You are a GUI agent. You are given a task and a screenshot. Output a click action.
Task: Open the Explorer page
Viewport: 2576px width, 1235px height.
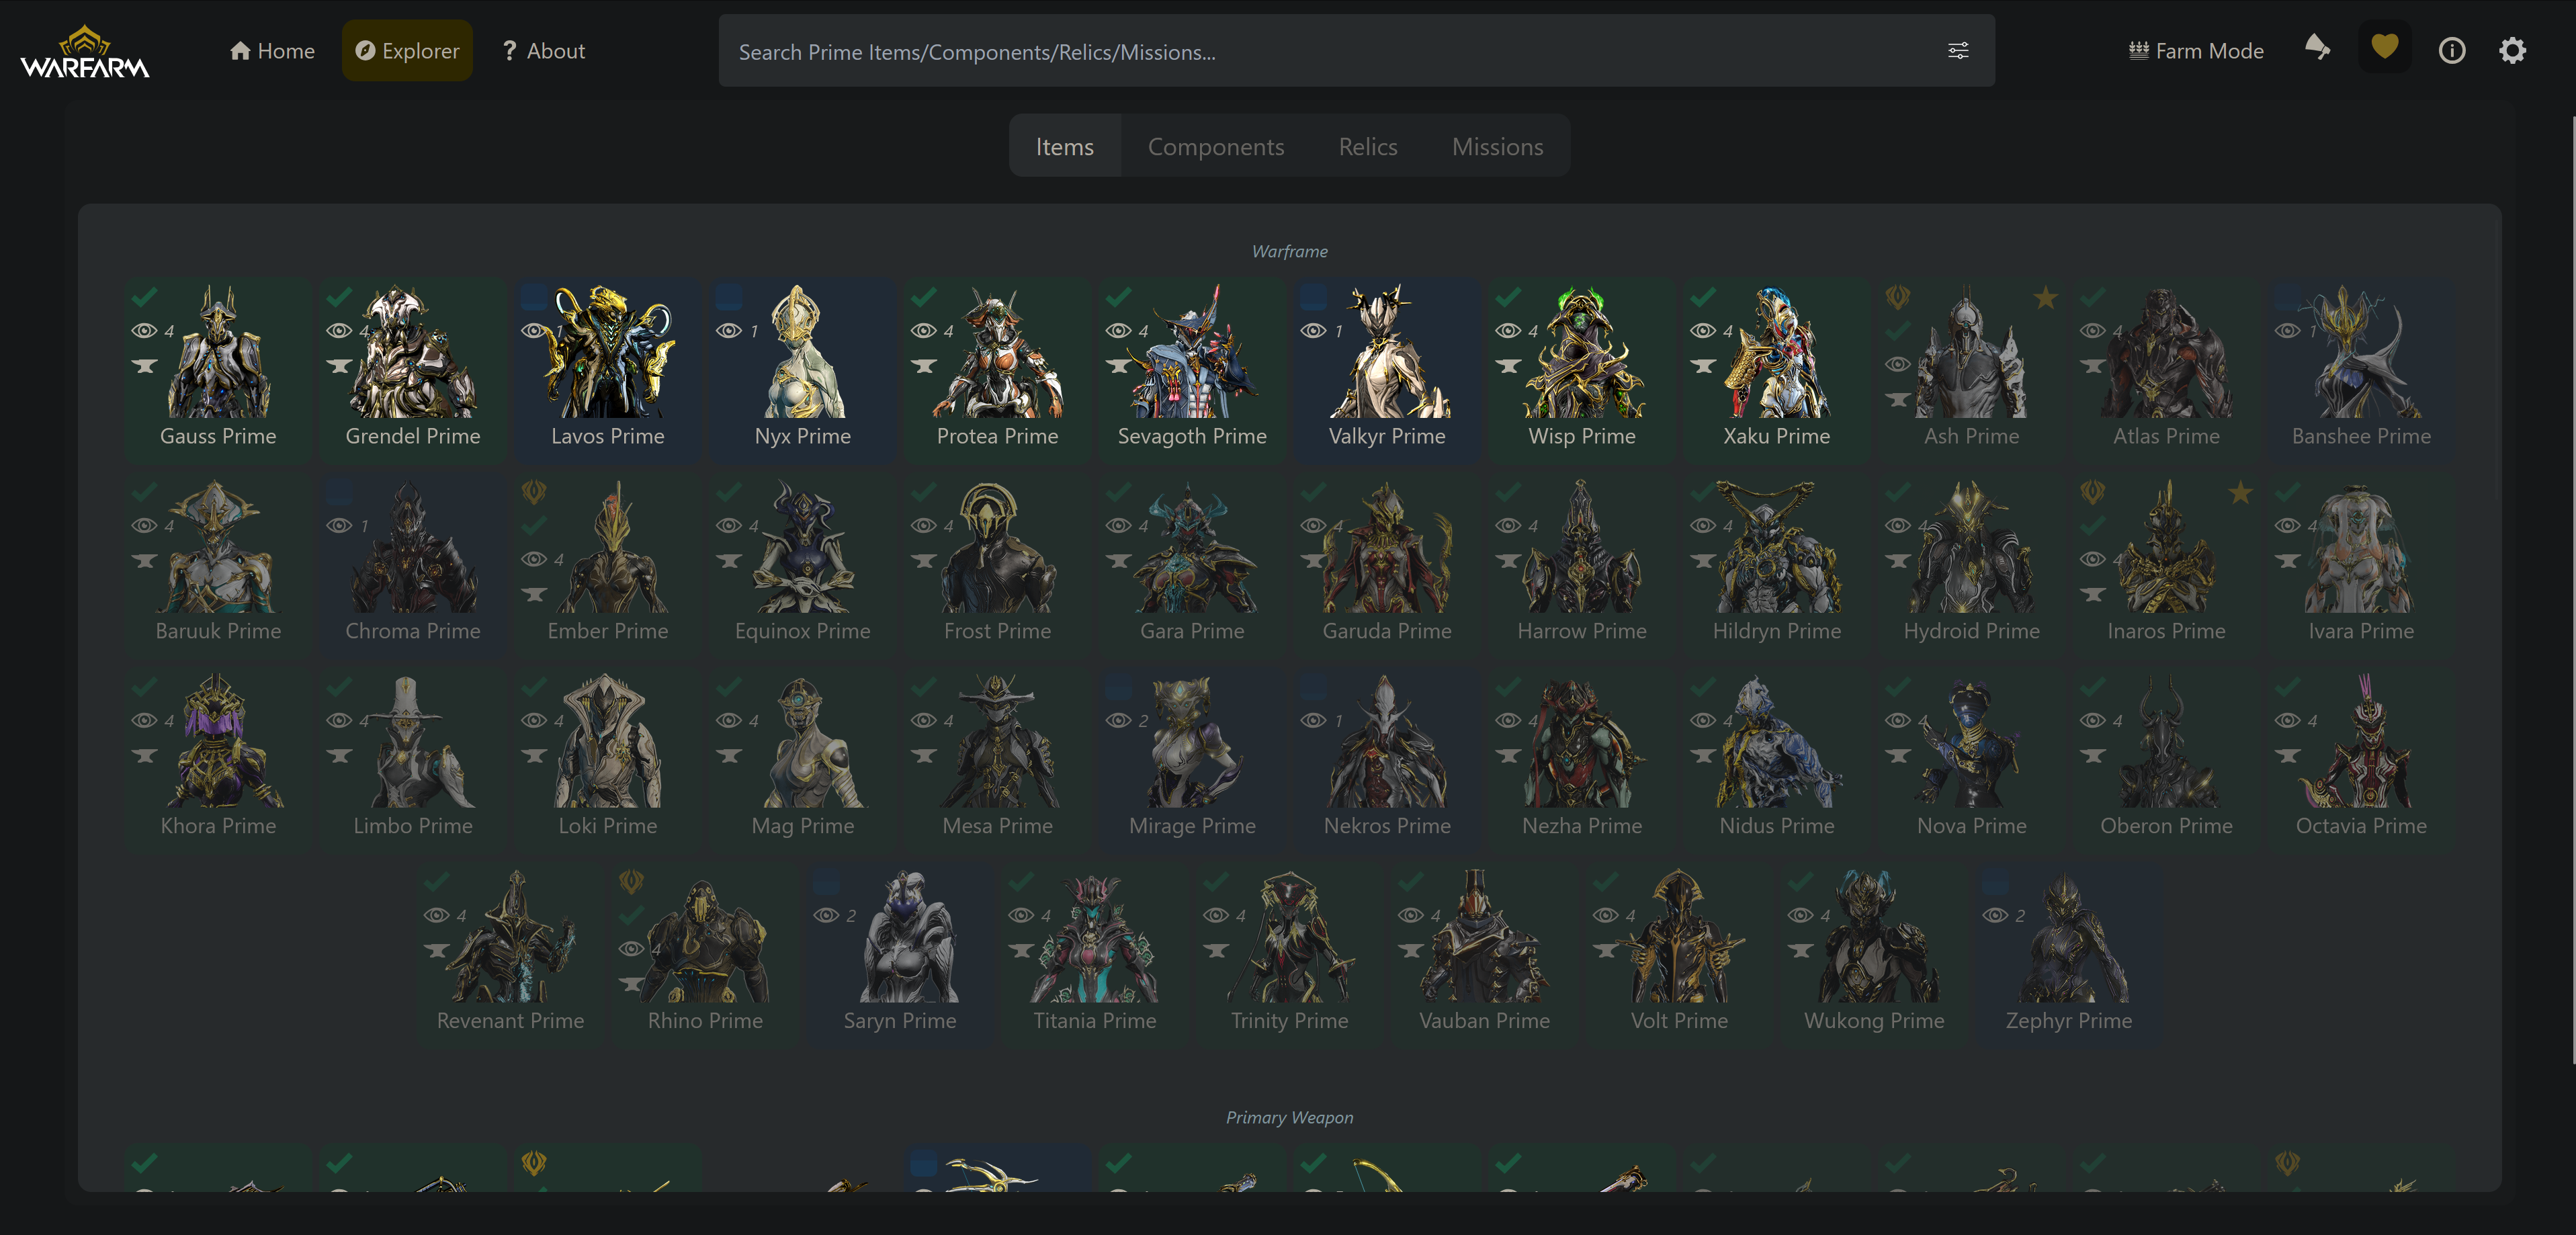[x=408, y=51]
